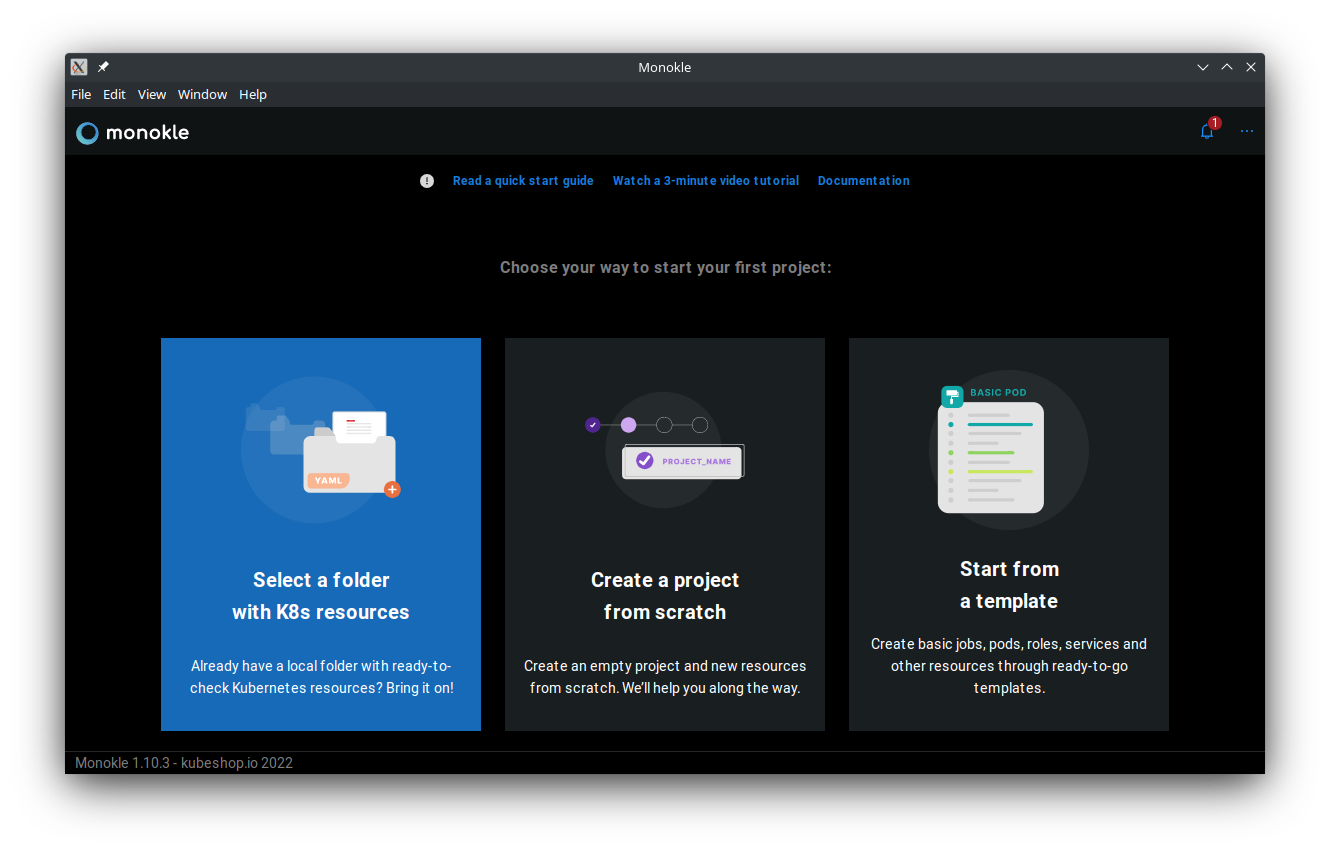Viewport: 1330px width, 851px height.
Task: Click the PROJECT_NAME steps illustration
Action: pyautogui.click(x=665, y=450)
